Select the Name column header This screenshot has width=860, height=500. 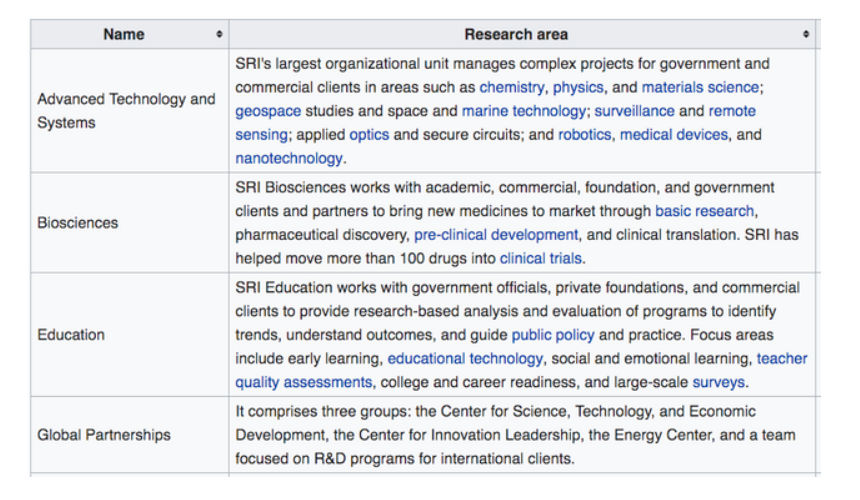(130, 35)
